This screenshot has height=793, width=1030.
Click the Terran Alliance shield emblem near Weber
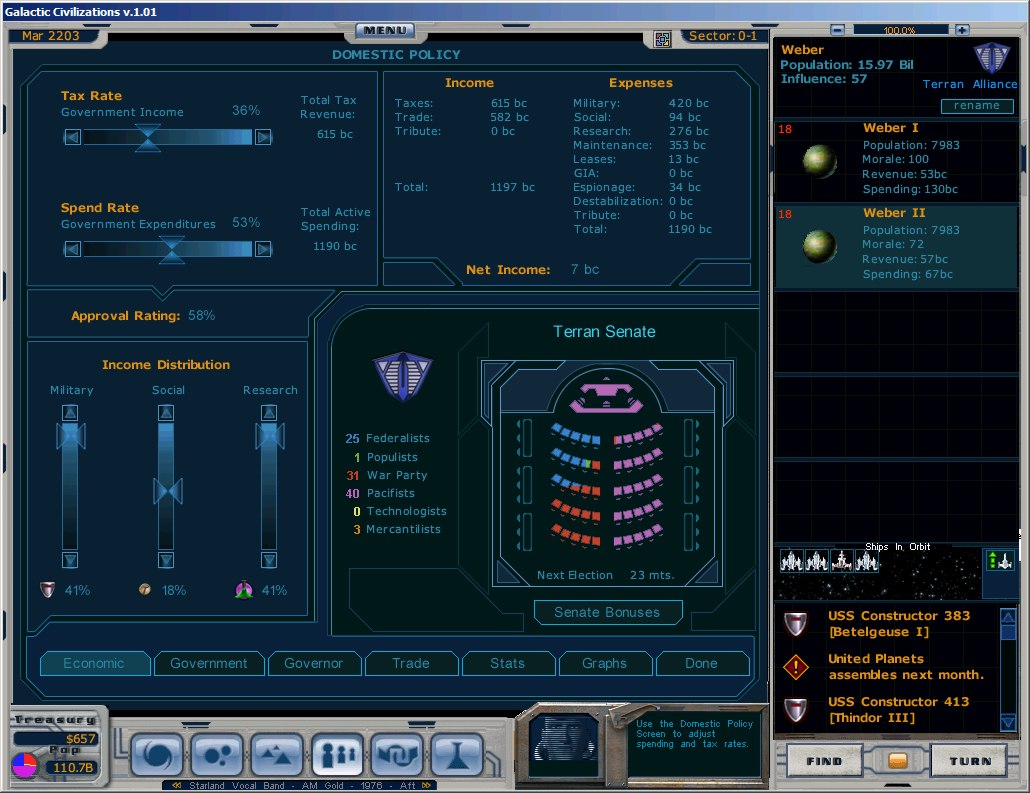pos(991,57)
